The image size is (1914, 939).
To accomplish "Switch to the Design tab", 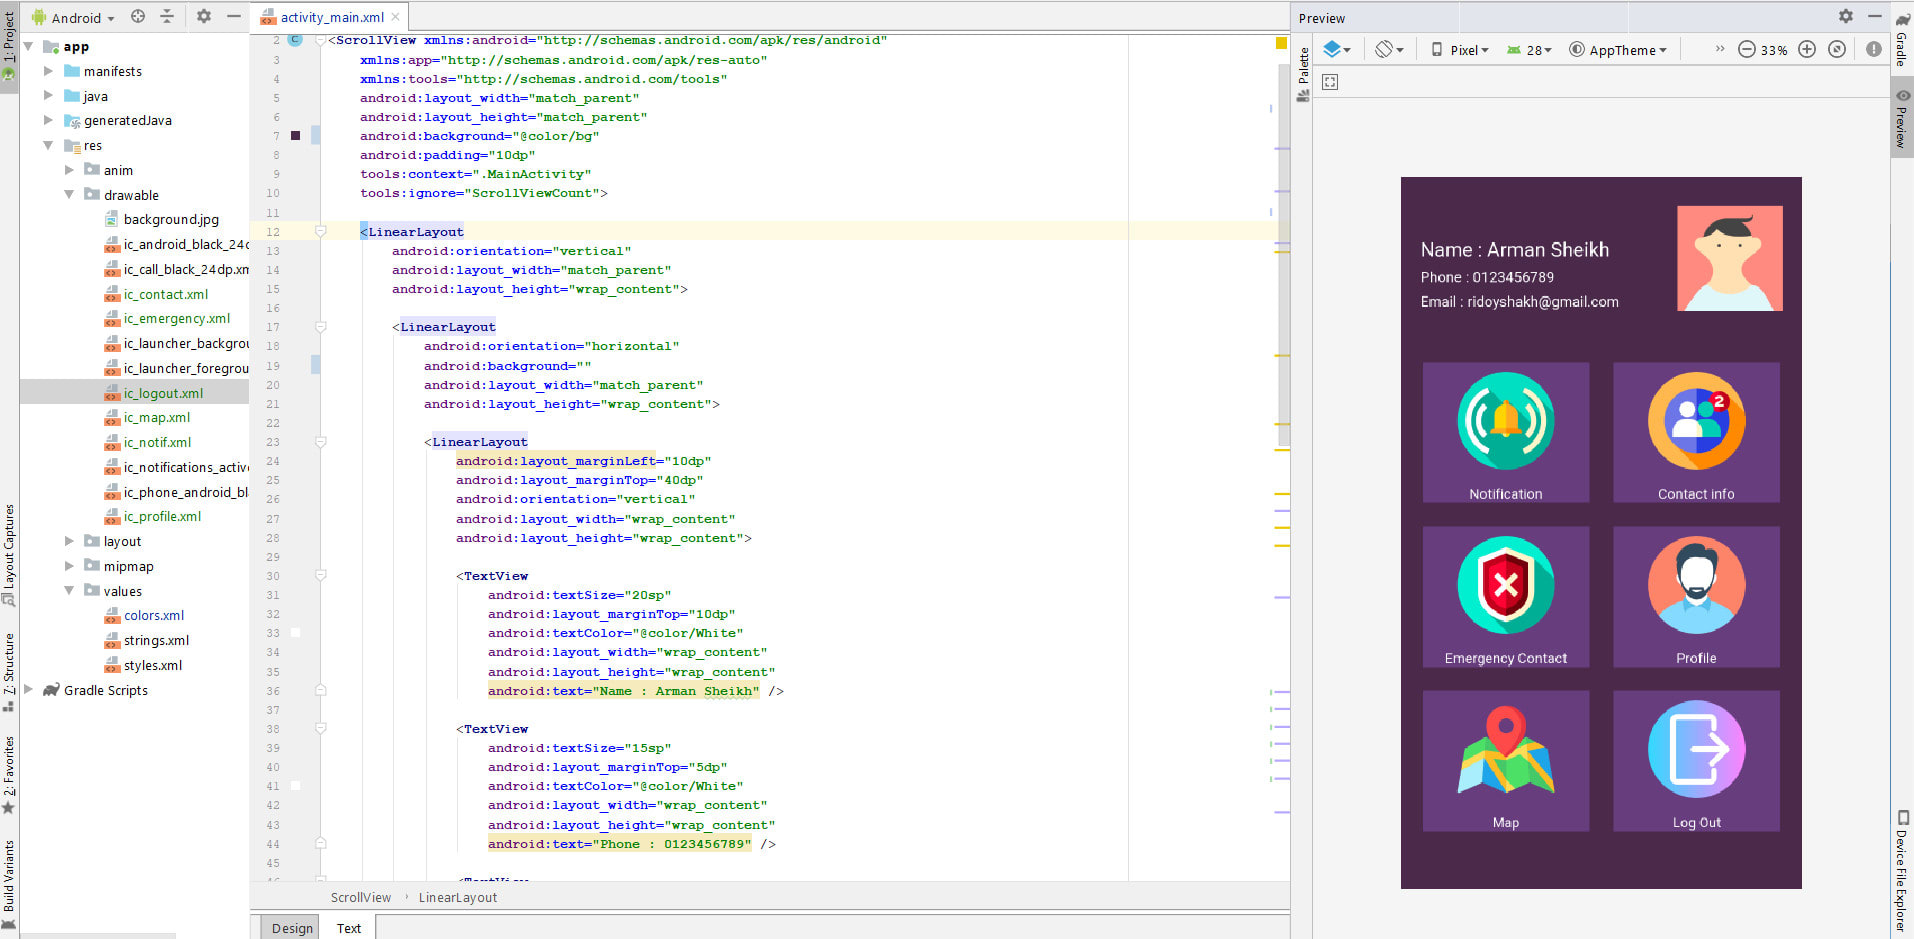I will coord(292,928).
